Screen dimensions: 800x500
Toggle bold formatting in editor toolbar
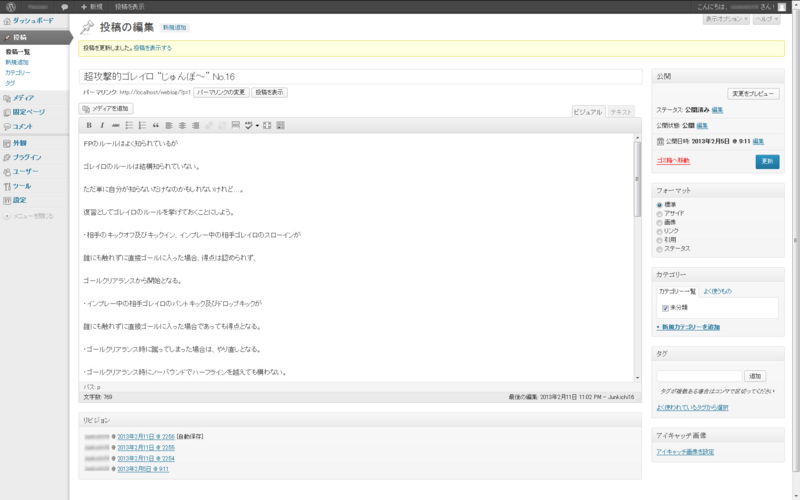click(x=89, y=126)
